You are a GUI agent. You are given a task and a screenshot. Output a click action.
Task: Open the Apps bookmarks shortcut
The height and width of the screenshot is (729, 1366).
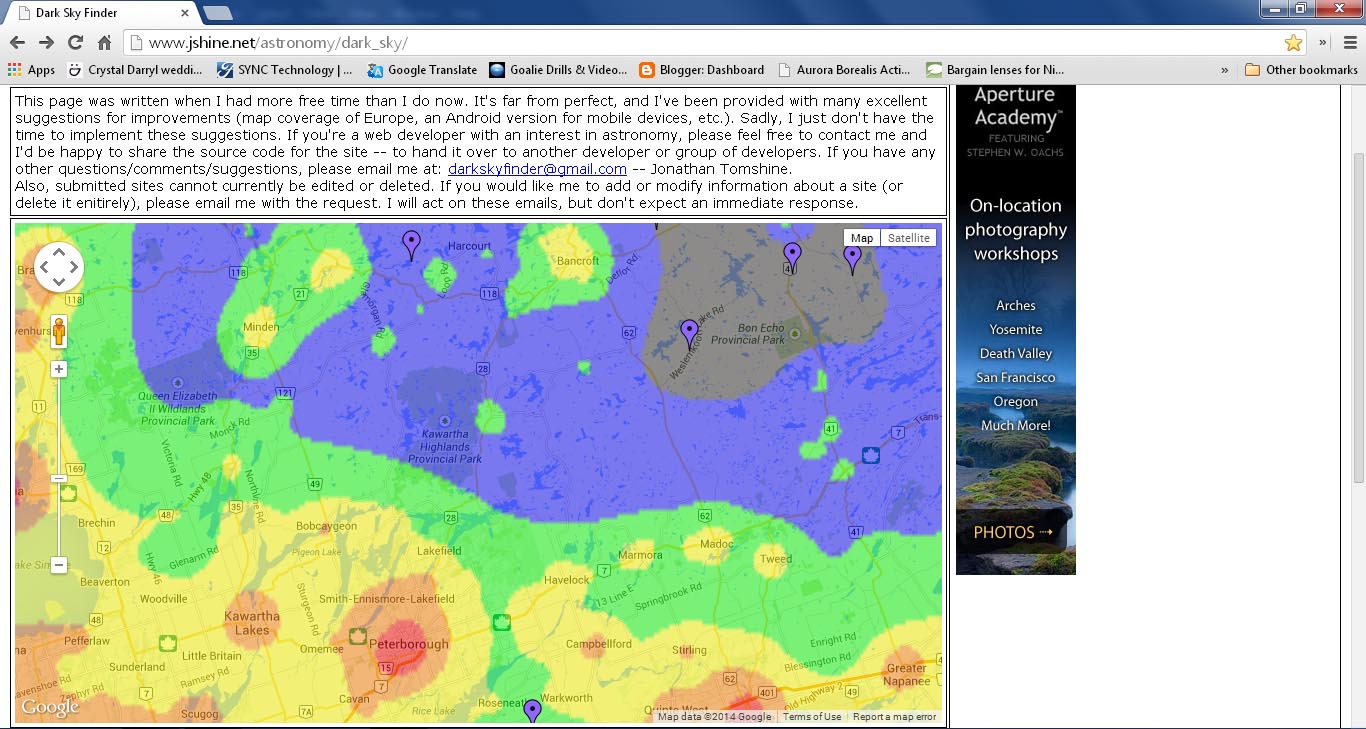[x=31, y=70]
